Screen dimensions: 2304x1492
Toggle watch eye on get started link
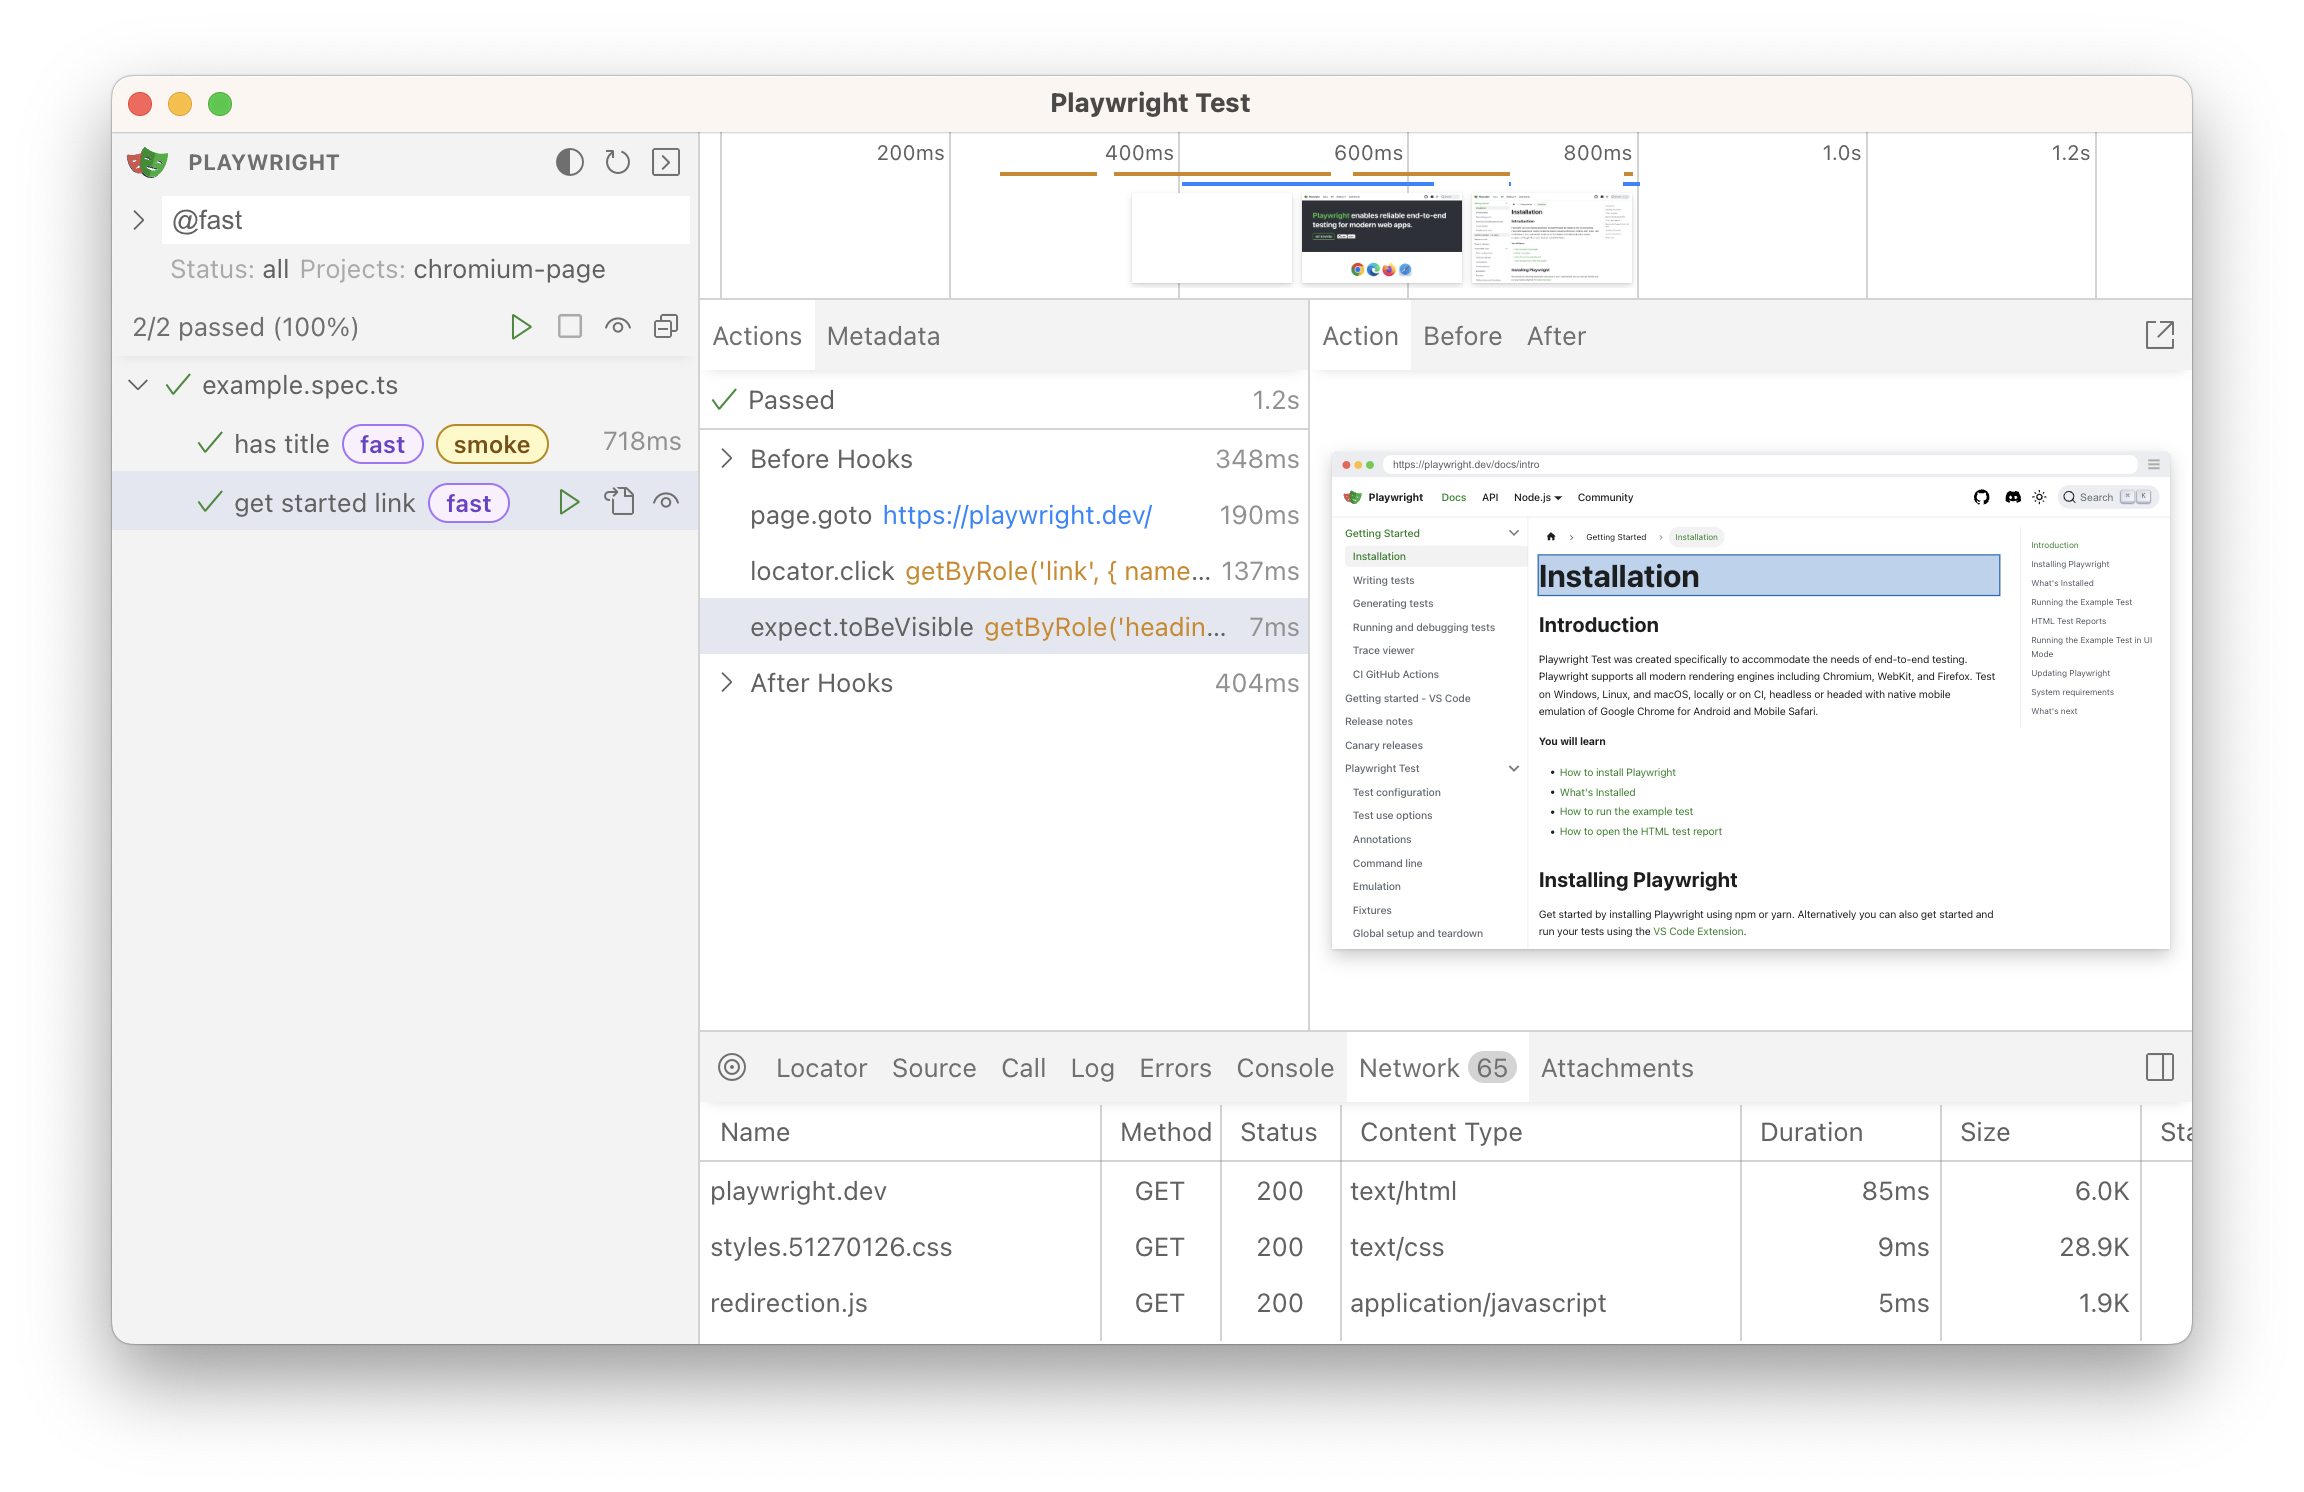(666, 502)
